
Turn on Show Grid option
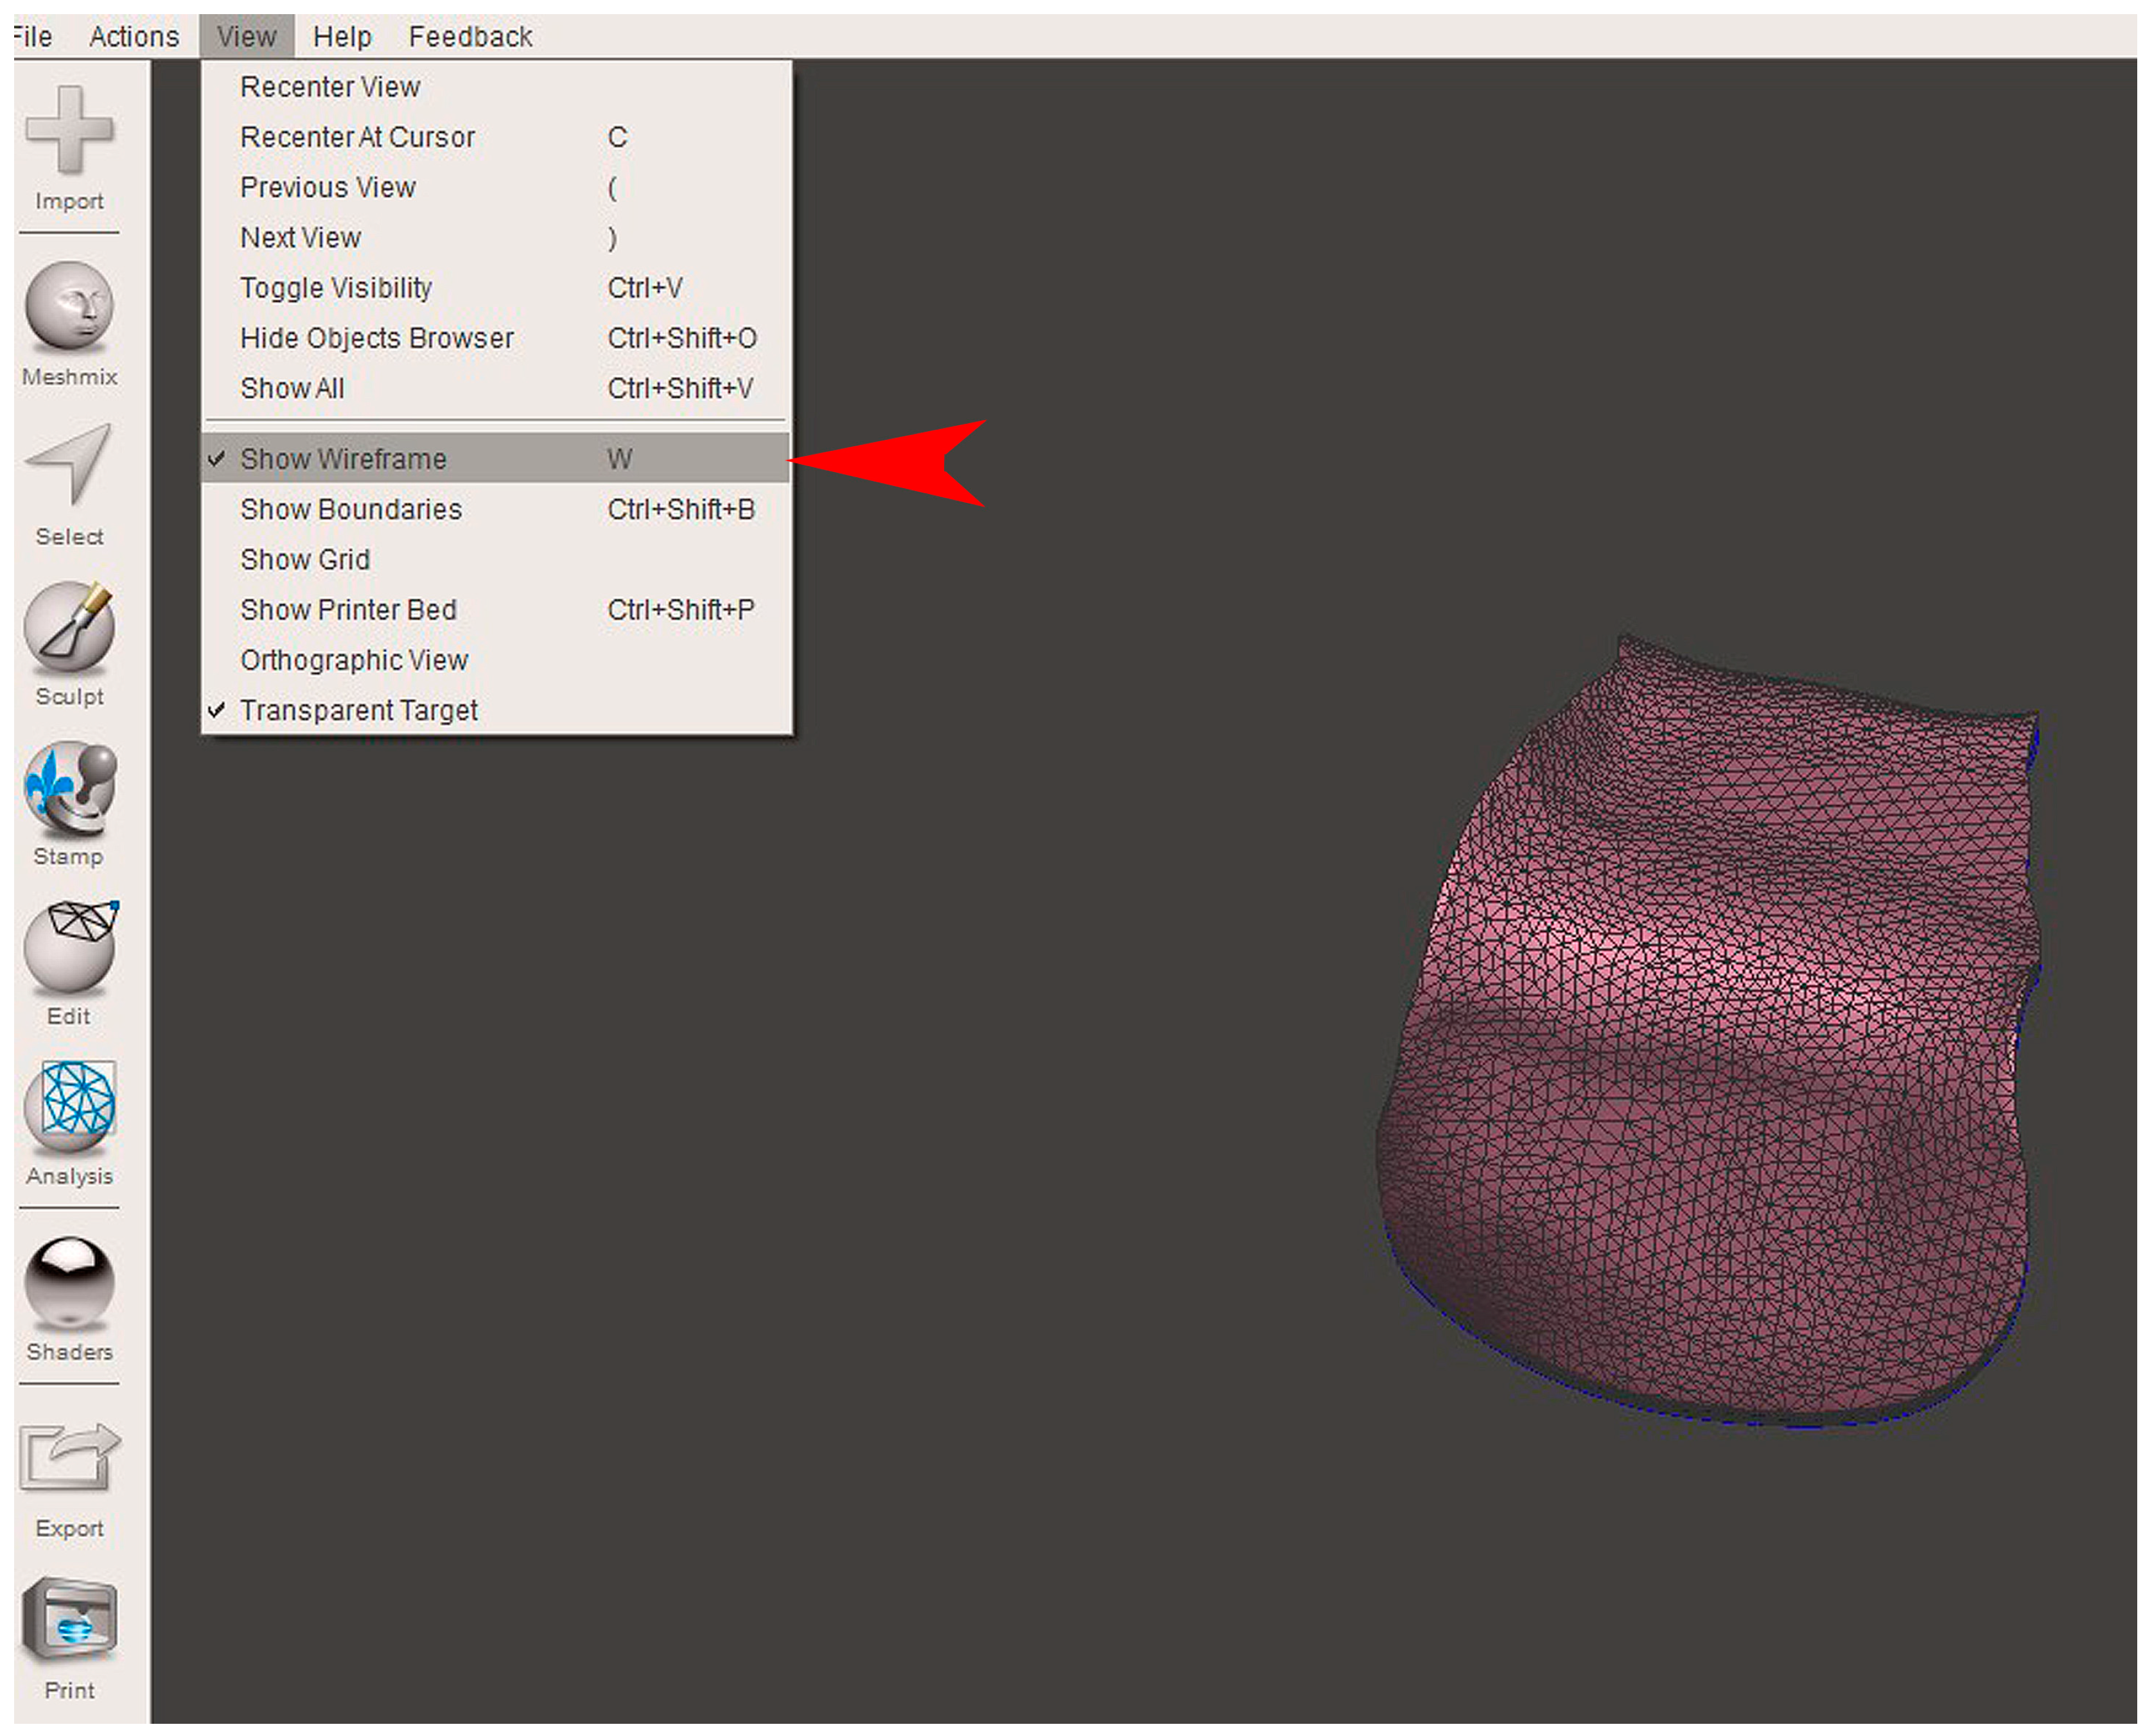point(305,560)
